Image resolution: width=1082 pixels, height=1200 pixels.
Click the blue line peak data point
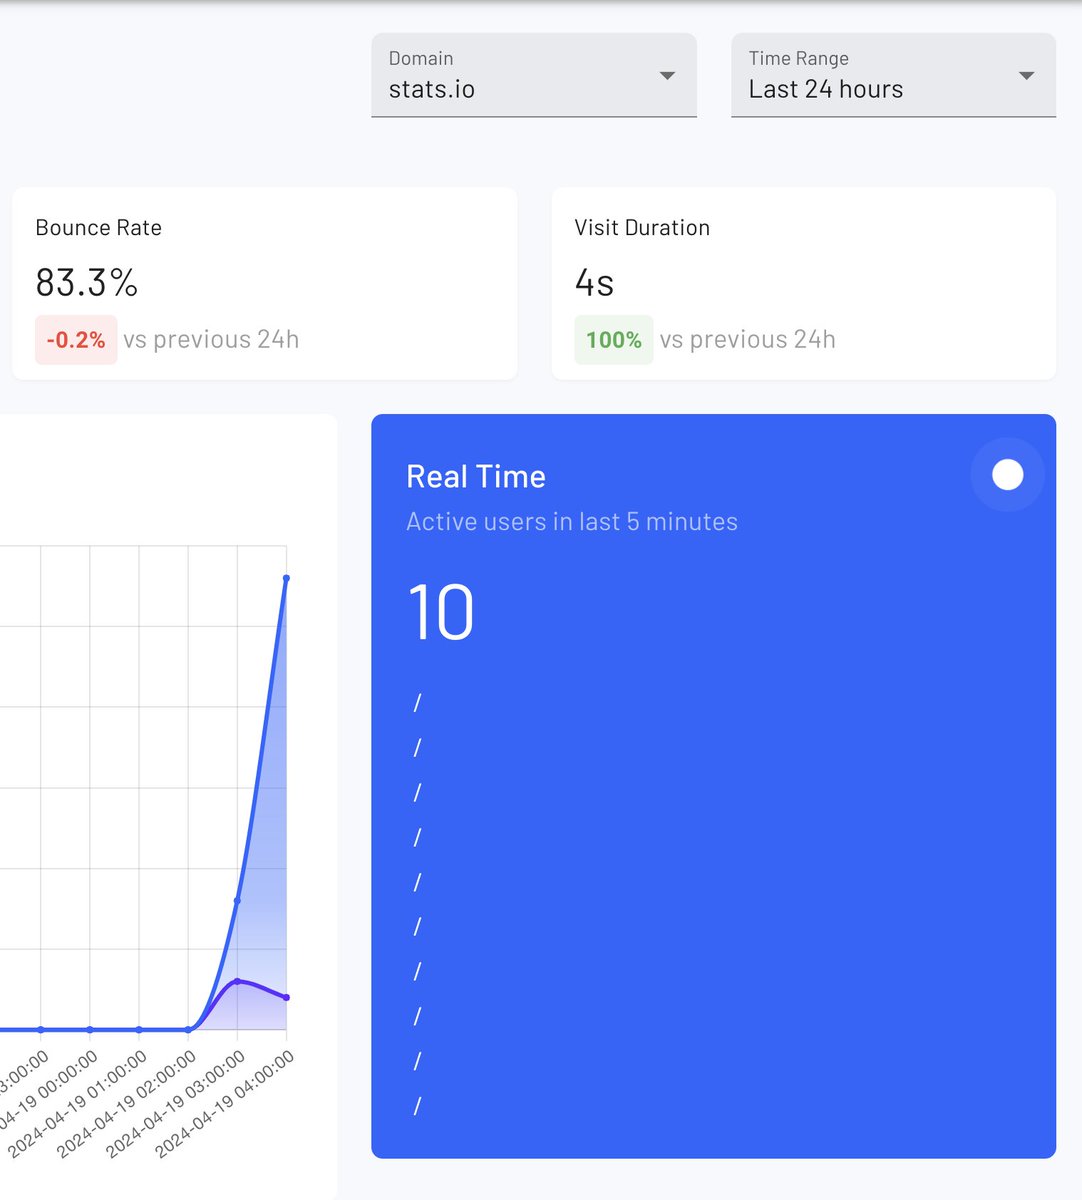click(x=286, y=578)
